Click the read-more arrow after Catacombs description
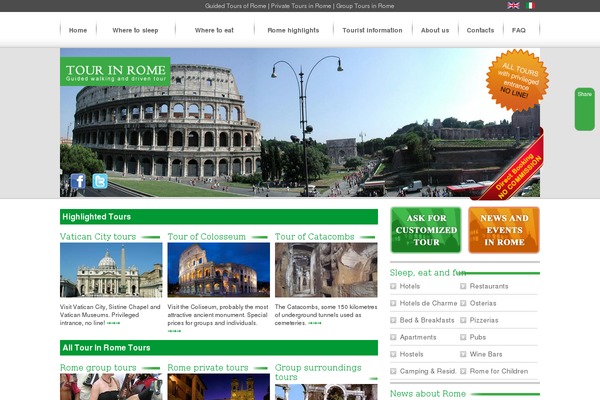600x400 pixels. pos(315,323)
